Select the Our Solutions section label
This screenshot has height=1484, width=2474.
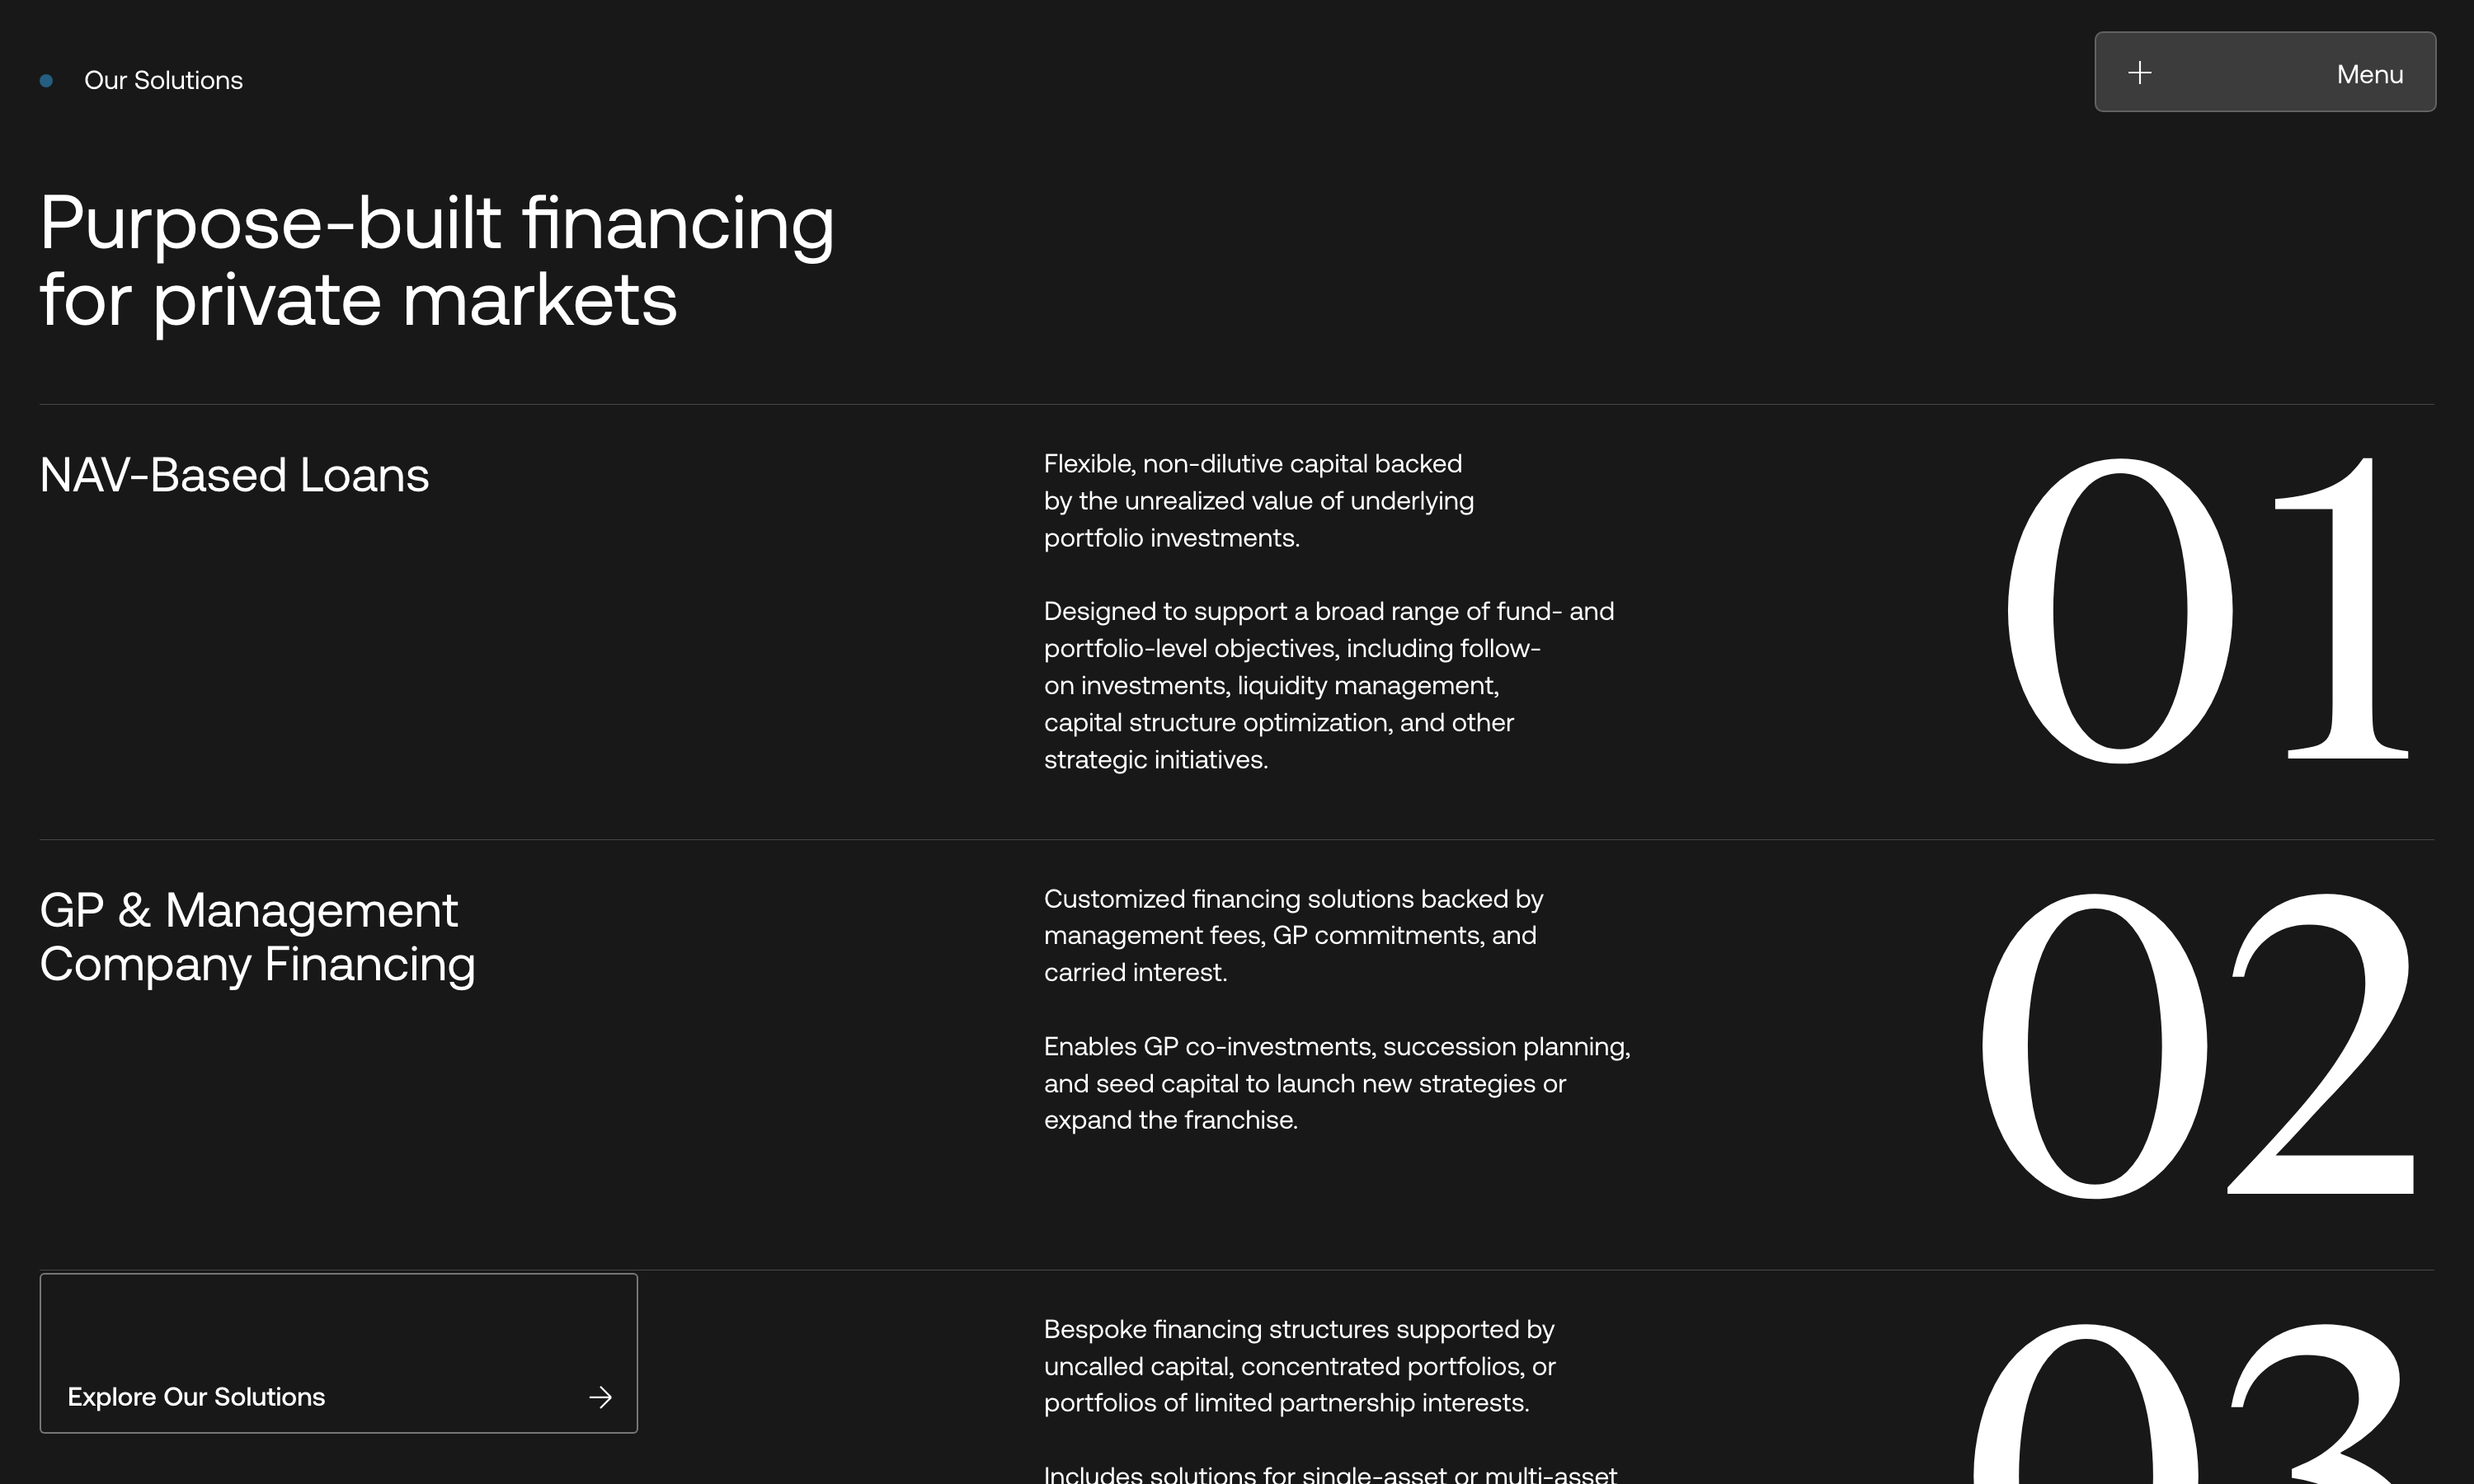coord(163,81)
